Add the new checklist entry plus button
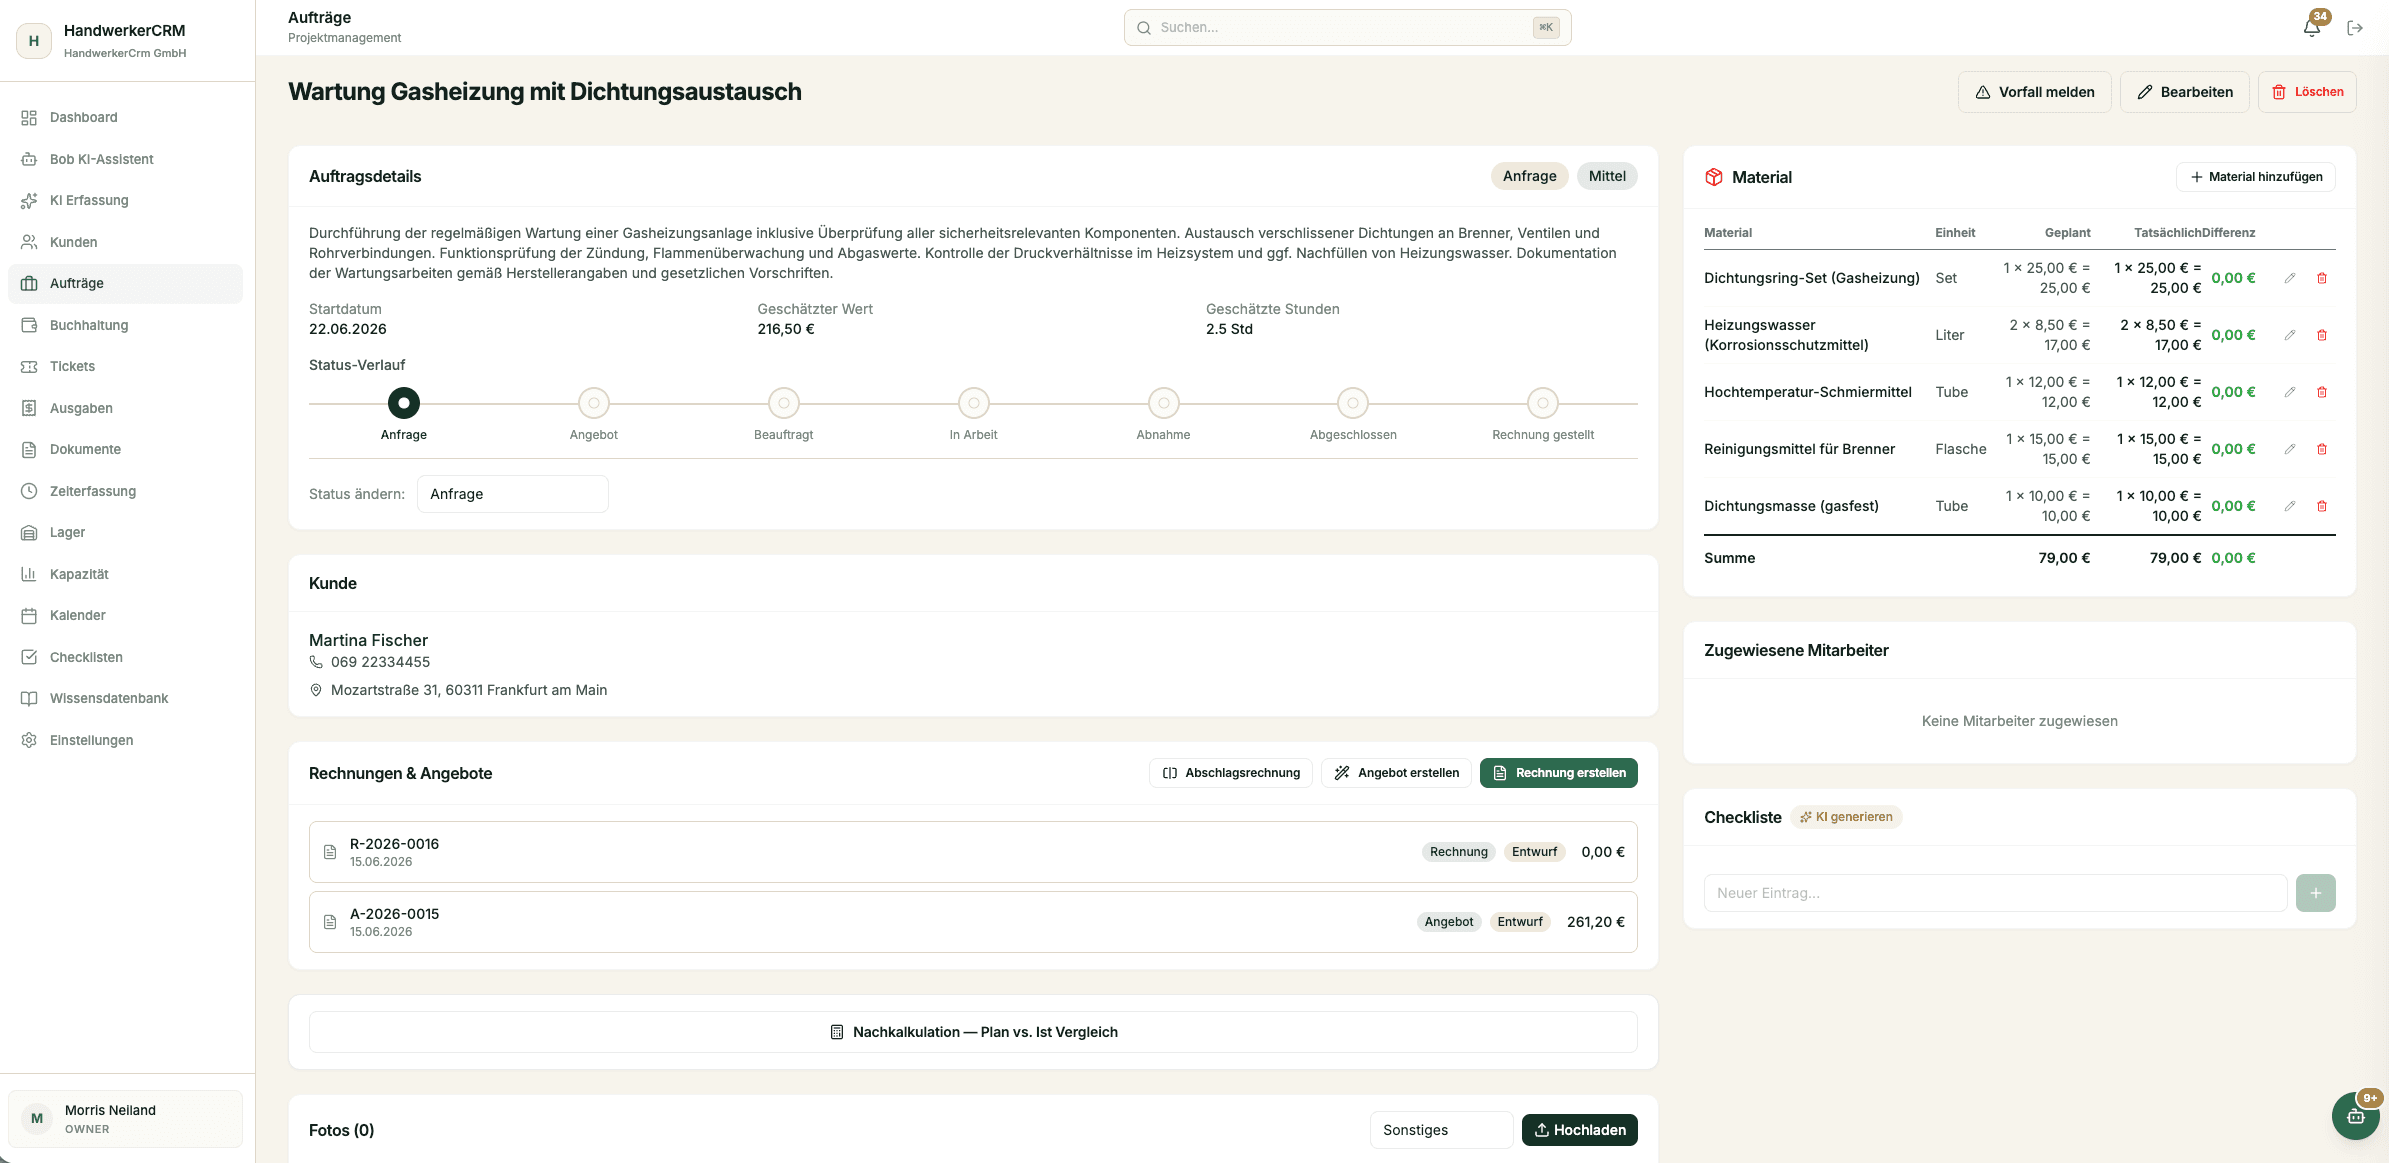The width and height of the screenshot is (2389, 1163). [2315, 893]
